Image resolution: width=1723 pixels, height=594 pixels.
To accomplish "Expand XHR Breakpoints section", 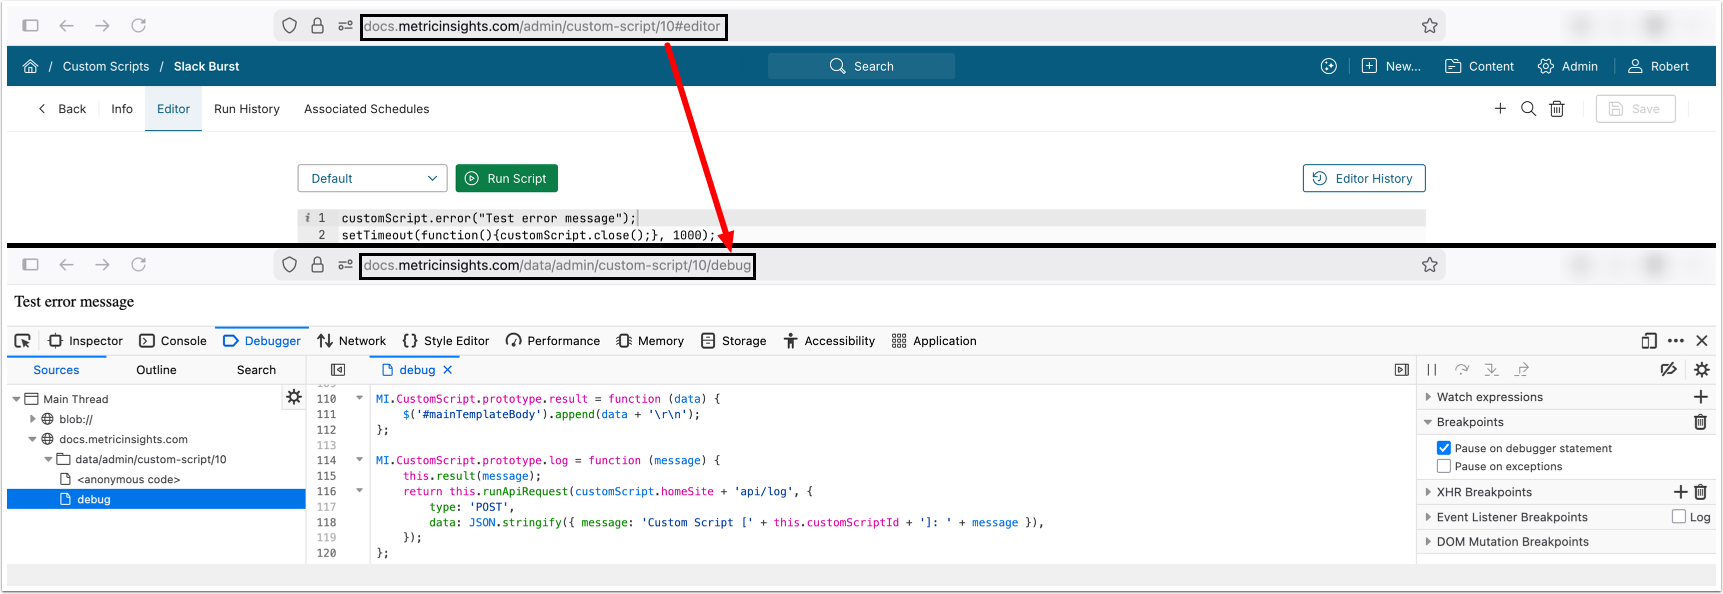I will 1428,492.
